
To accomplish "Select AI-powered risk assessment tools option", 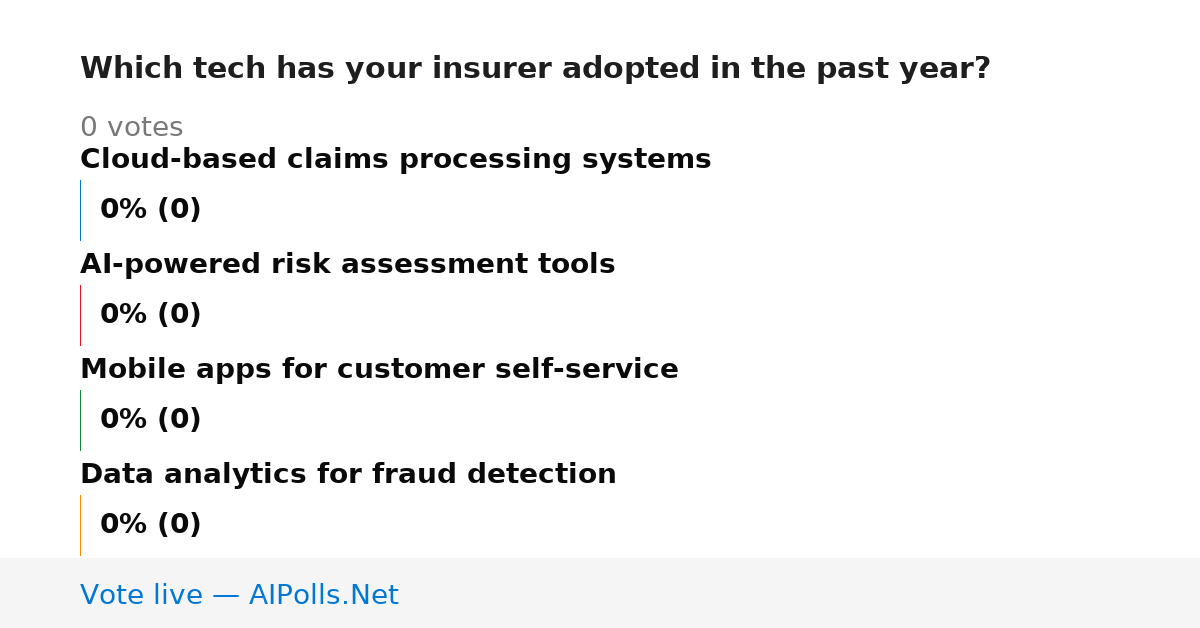I will point(347,265).
